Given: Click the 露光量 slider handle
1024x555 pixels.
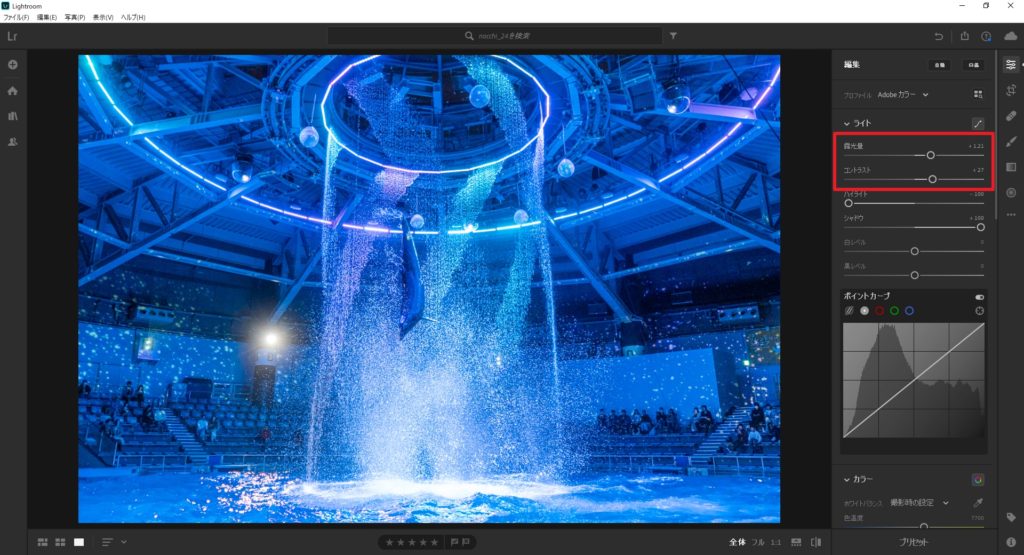Looking at the screenshot, I should coord(930,155).
